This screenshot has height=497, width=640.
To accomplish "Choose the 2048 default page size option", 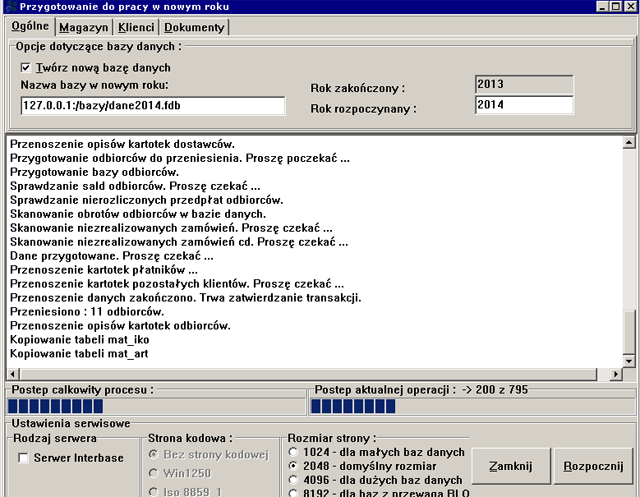I will (293, 465).
